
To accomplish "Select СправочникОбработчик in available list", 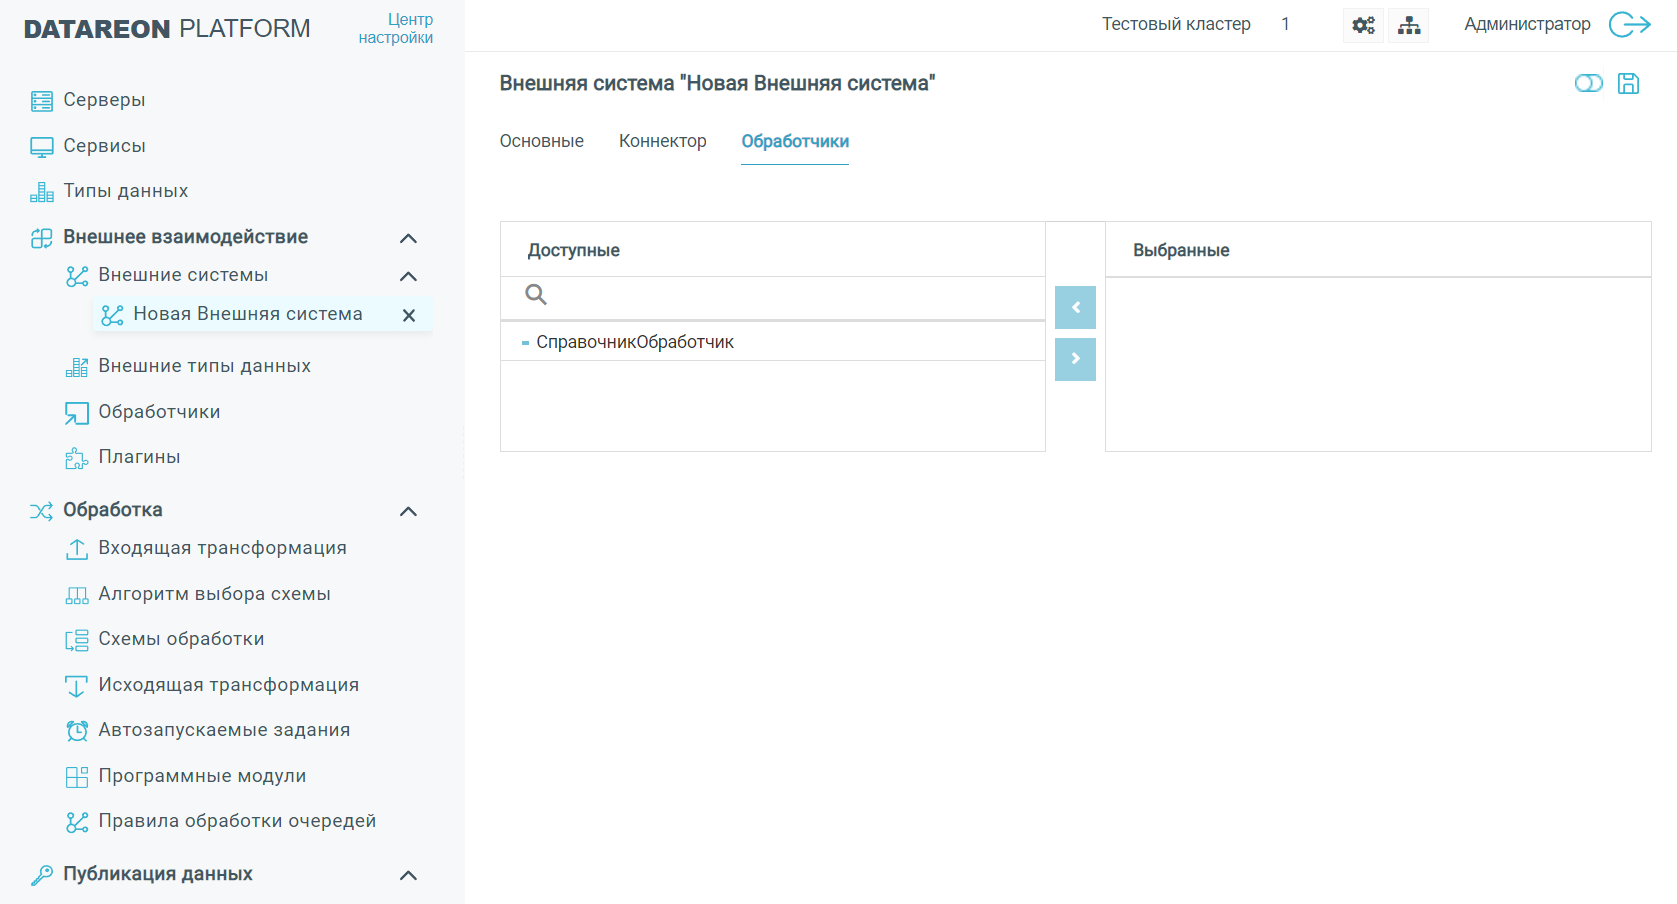I will (x=634, y=342).
